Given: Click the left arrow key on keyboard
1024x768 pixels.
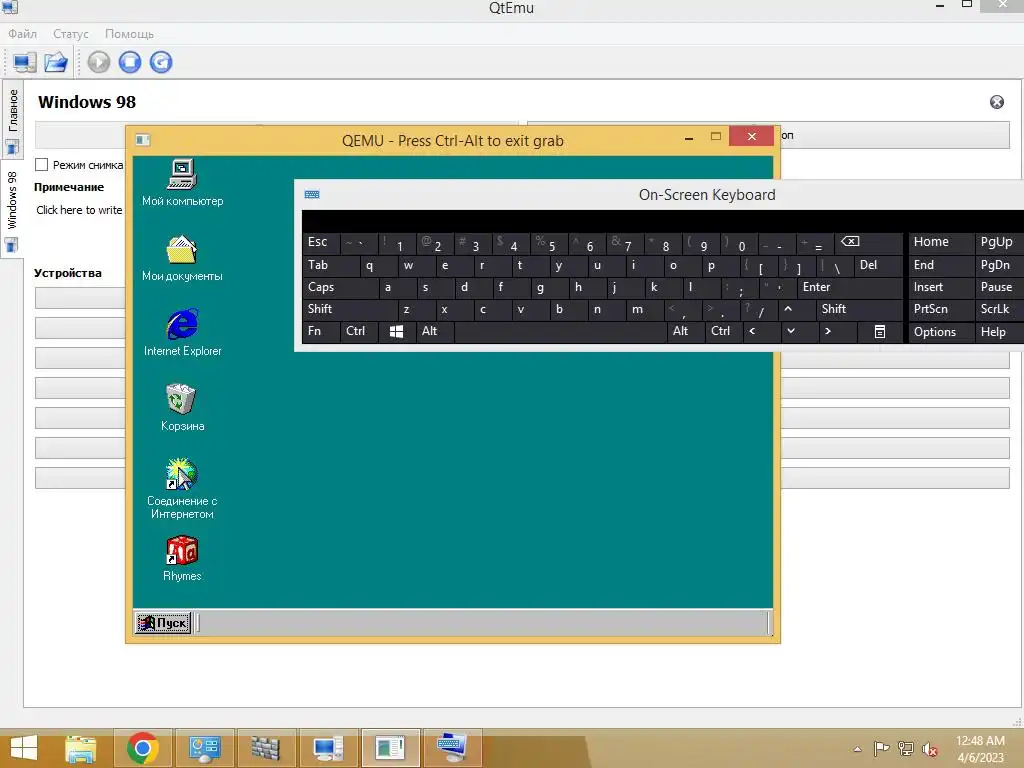Looking at the screenshot, I should click(x=761, y=332).
